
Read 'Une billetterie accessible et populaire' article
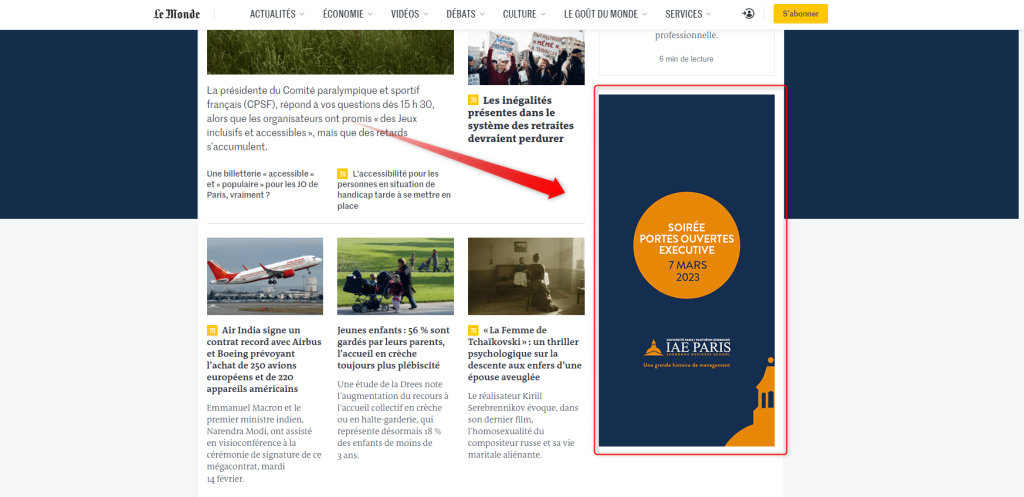(x=262, y=184)
